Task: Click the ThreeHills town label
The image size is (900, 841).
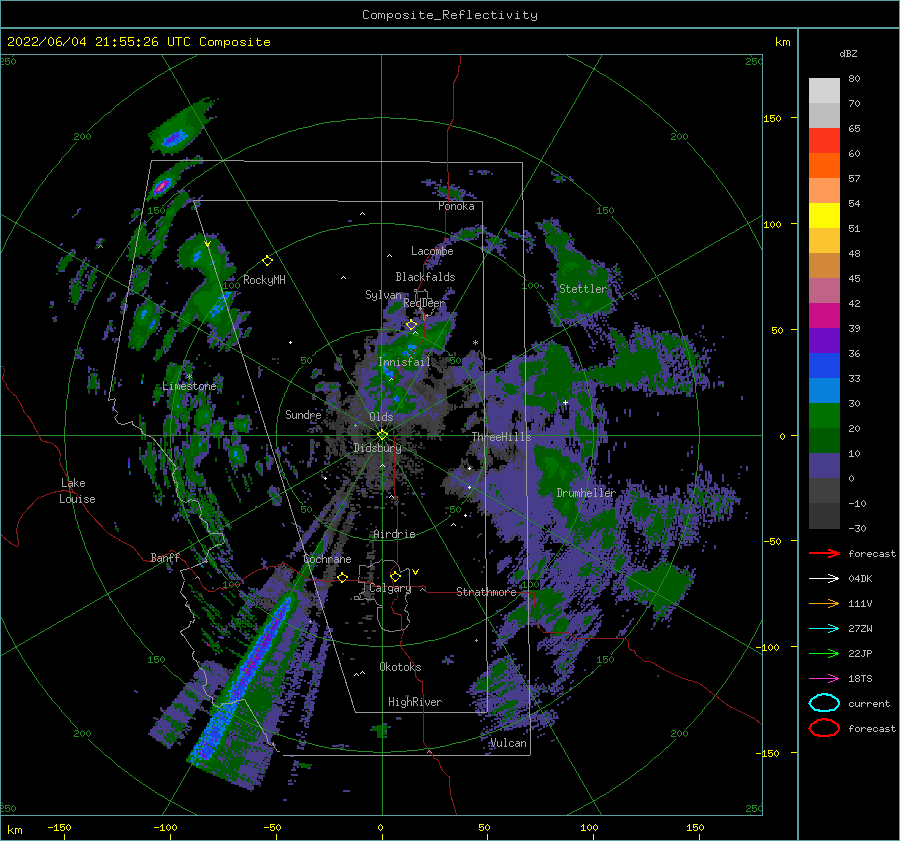Action: [x=502, y=437]
